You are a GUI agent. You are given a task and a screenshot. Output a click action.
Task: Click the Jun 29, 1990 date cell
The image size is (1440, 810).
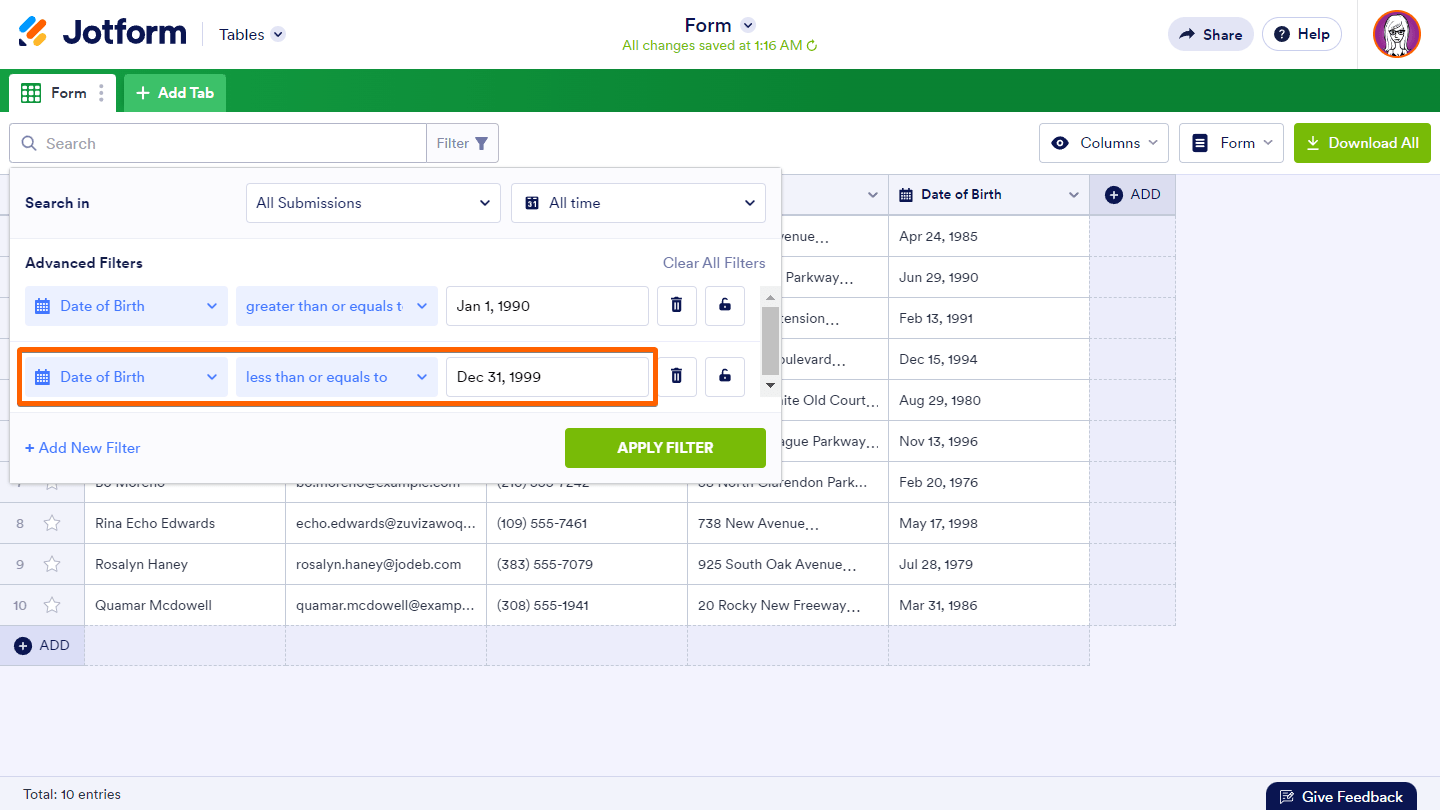pyautogui.click(x=989, y=277)
